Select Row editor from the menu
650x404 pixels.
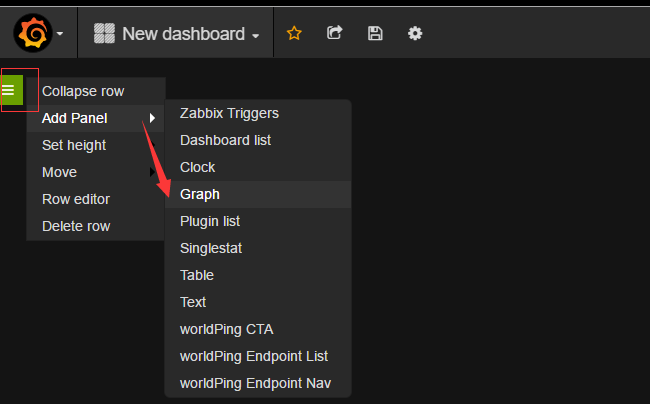(x=96, y=199)
